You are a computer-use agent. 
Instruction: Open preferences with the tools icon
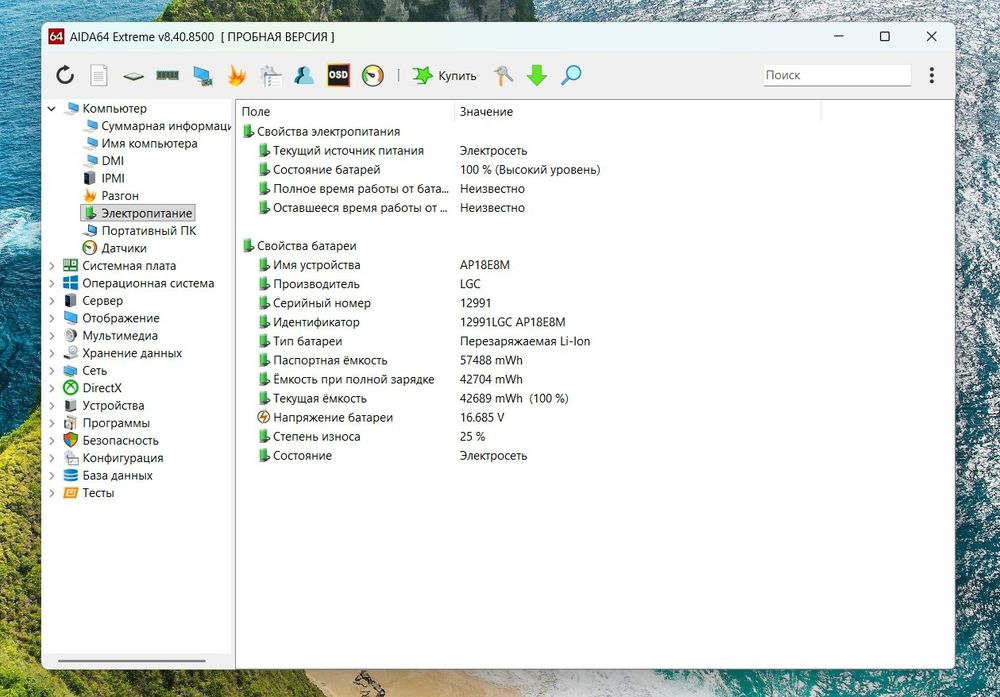[x=503, y=75]
